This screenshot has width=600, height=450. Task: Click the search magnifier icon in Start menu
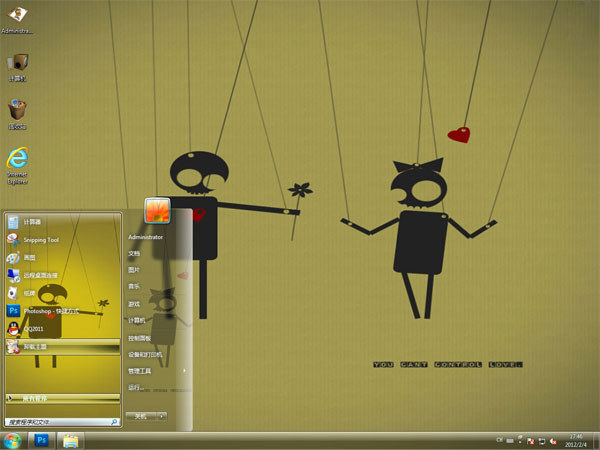click(114, 422)
